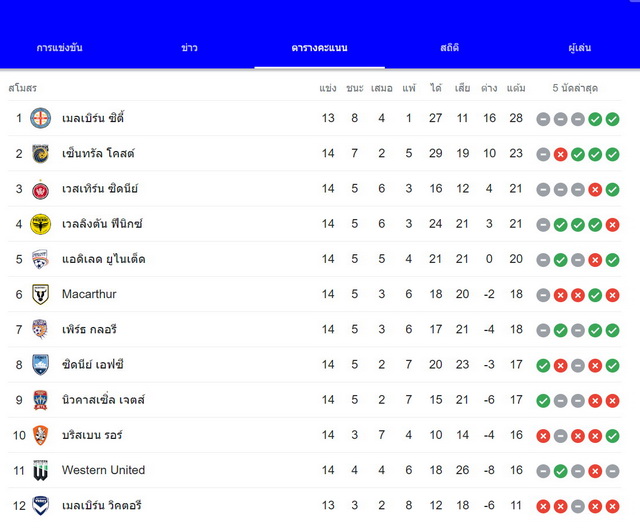Open the Macarthur team name link

coord(89,294)
